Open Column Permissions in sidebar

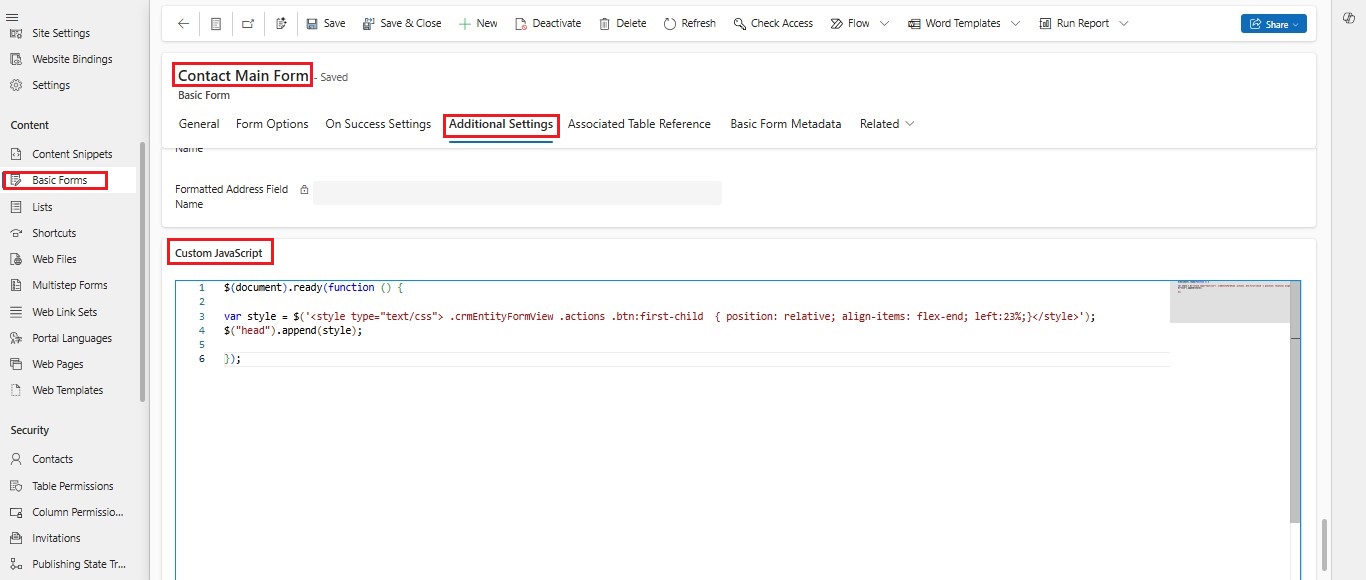[x=77, y=512]
